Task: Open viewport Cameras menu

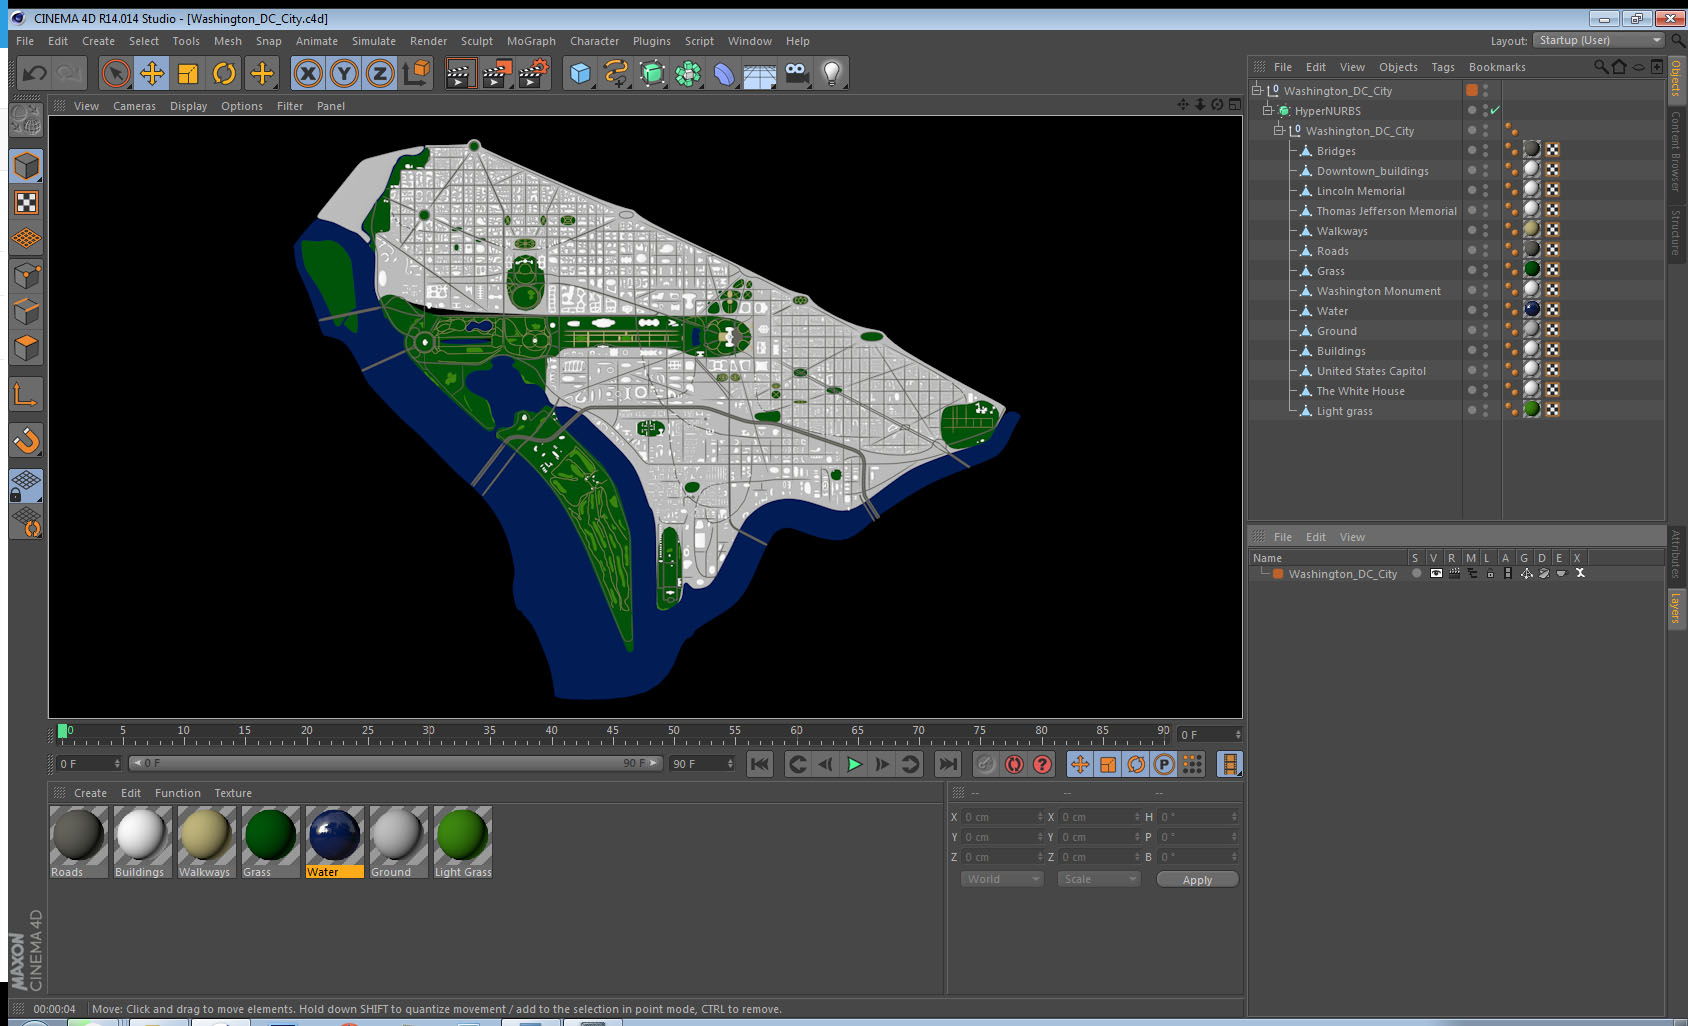Action: pyautogui.click(x=134, y=106)
